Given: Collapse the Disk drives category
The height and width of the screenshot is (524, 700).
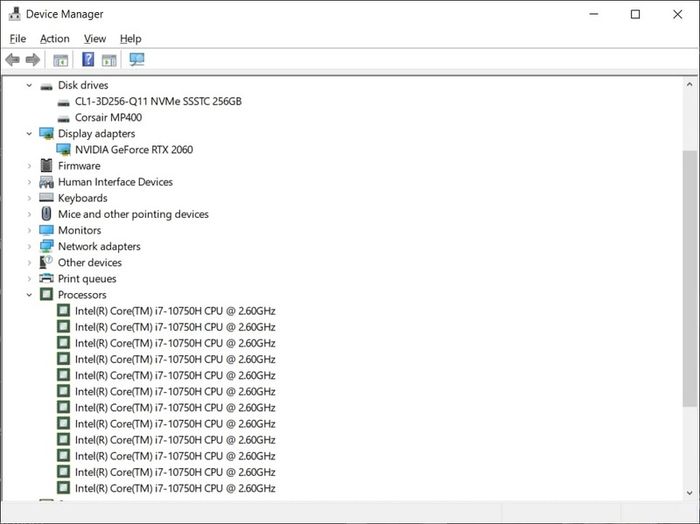Looking at the screenshot, I should coord(29,85).
